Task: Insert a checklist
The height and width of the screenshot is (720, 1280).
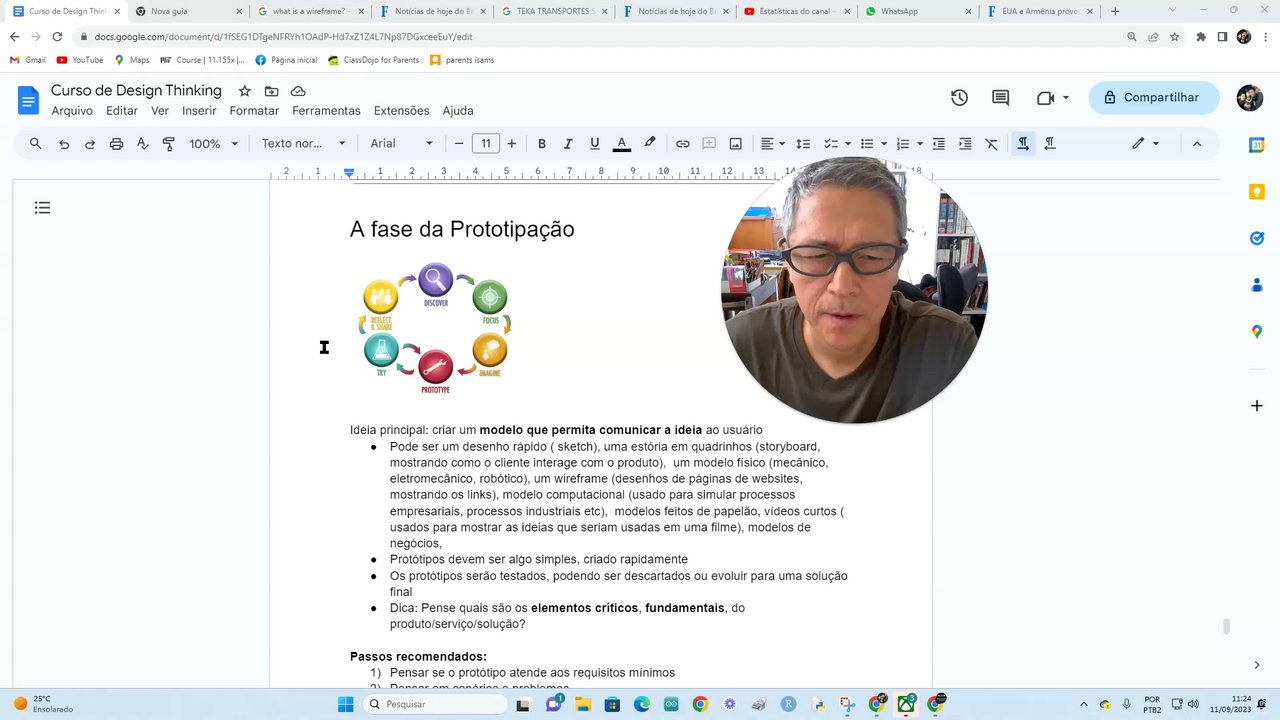Action: [x=830, y=144]
